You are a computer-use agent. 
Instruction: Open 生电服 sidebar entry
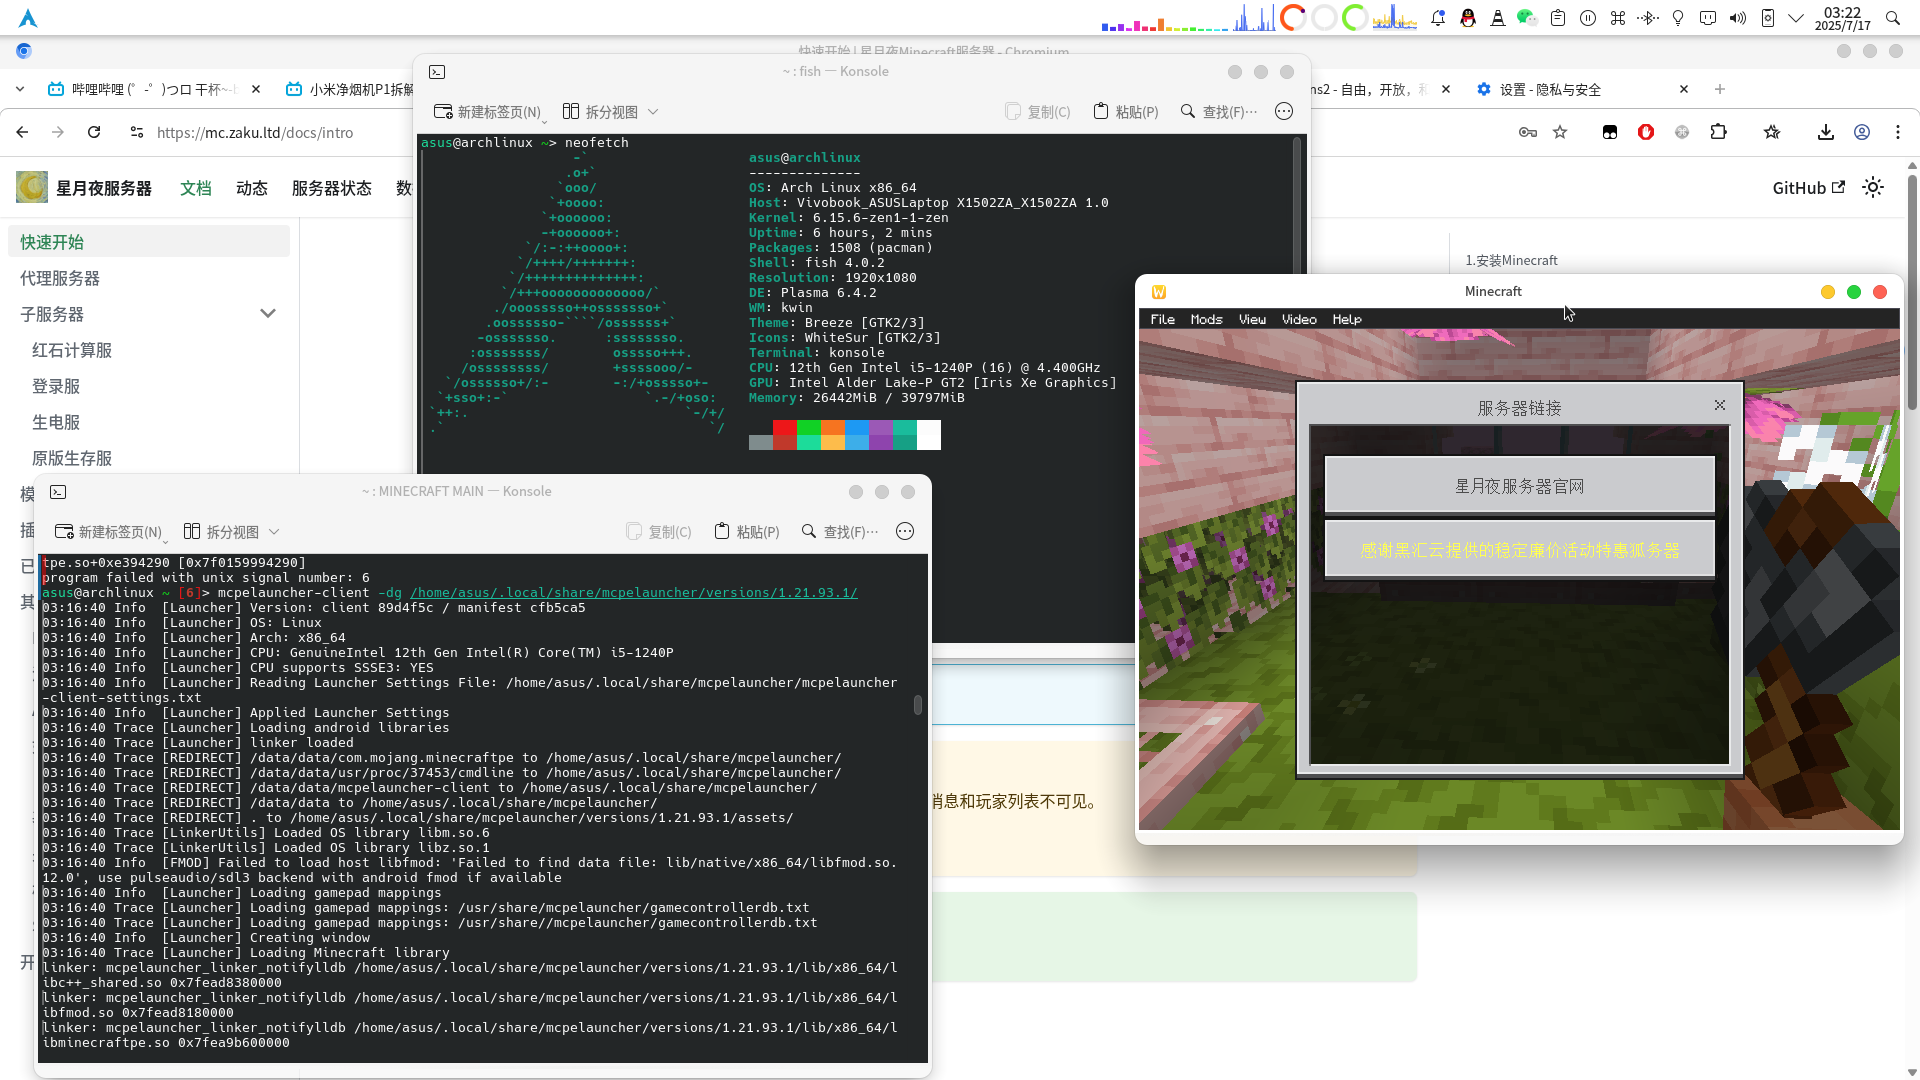click(x=56, y=422)
